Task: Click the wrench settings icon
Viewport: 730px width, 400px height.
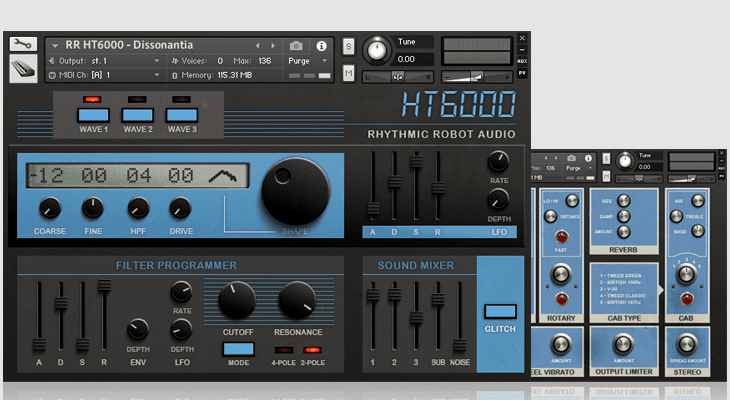Action: pyautogui.click(x=24, y=45)
